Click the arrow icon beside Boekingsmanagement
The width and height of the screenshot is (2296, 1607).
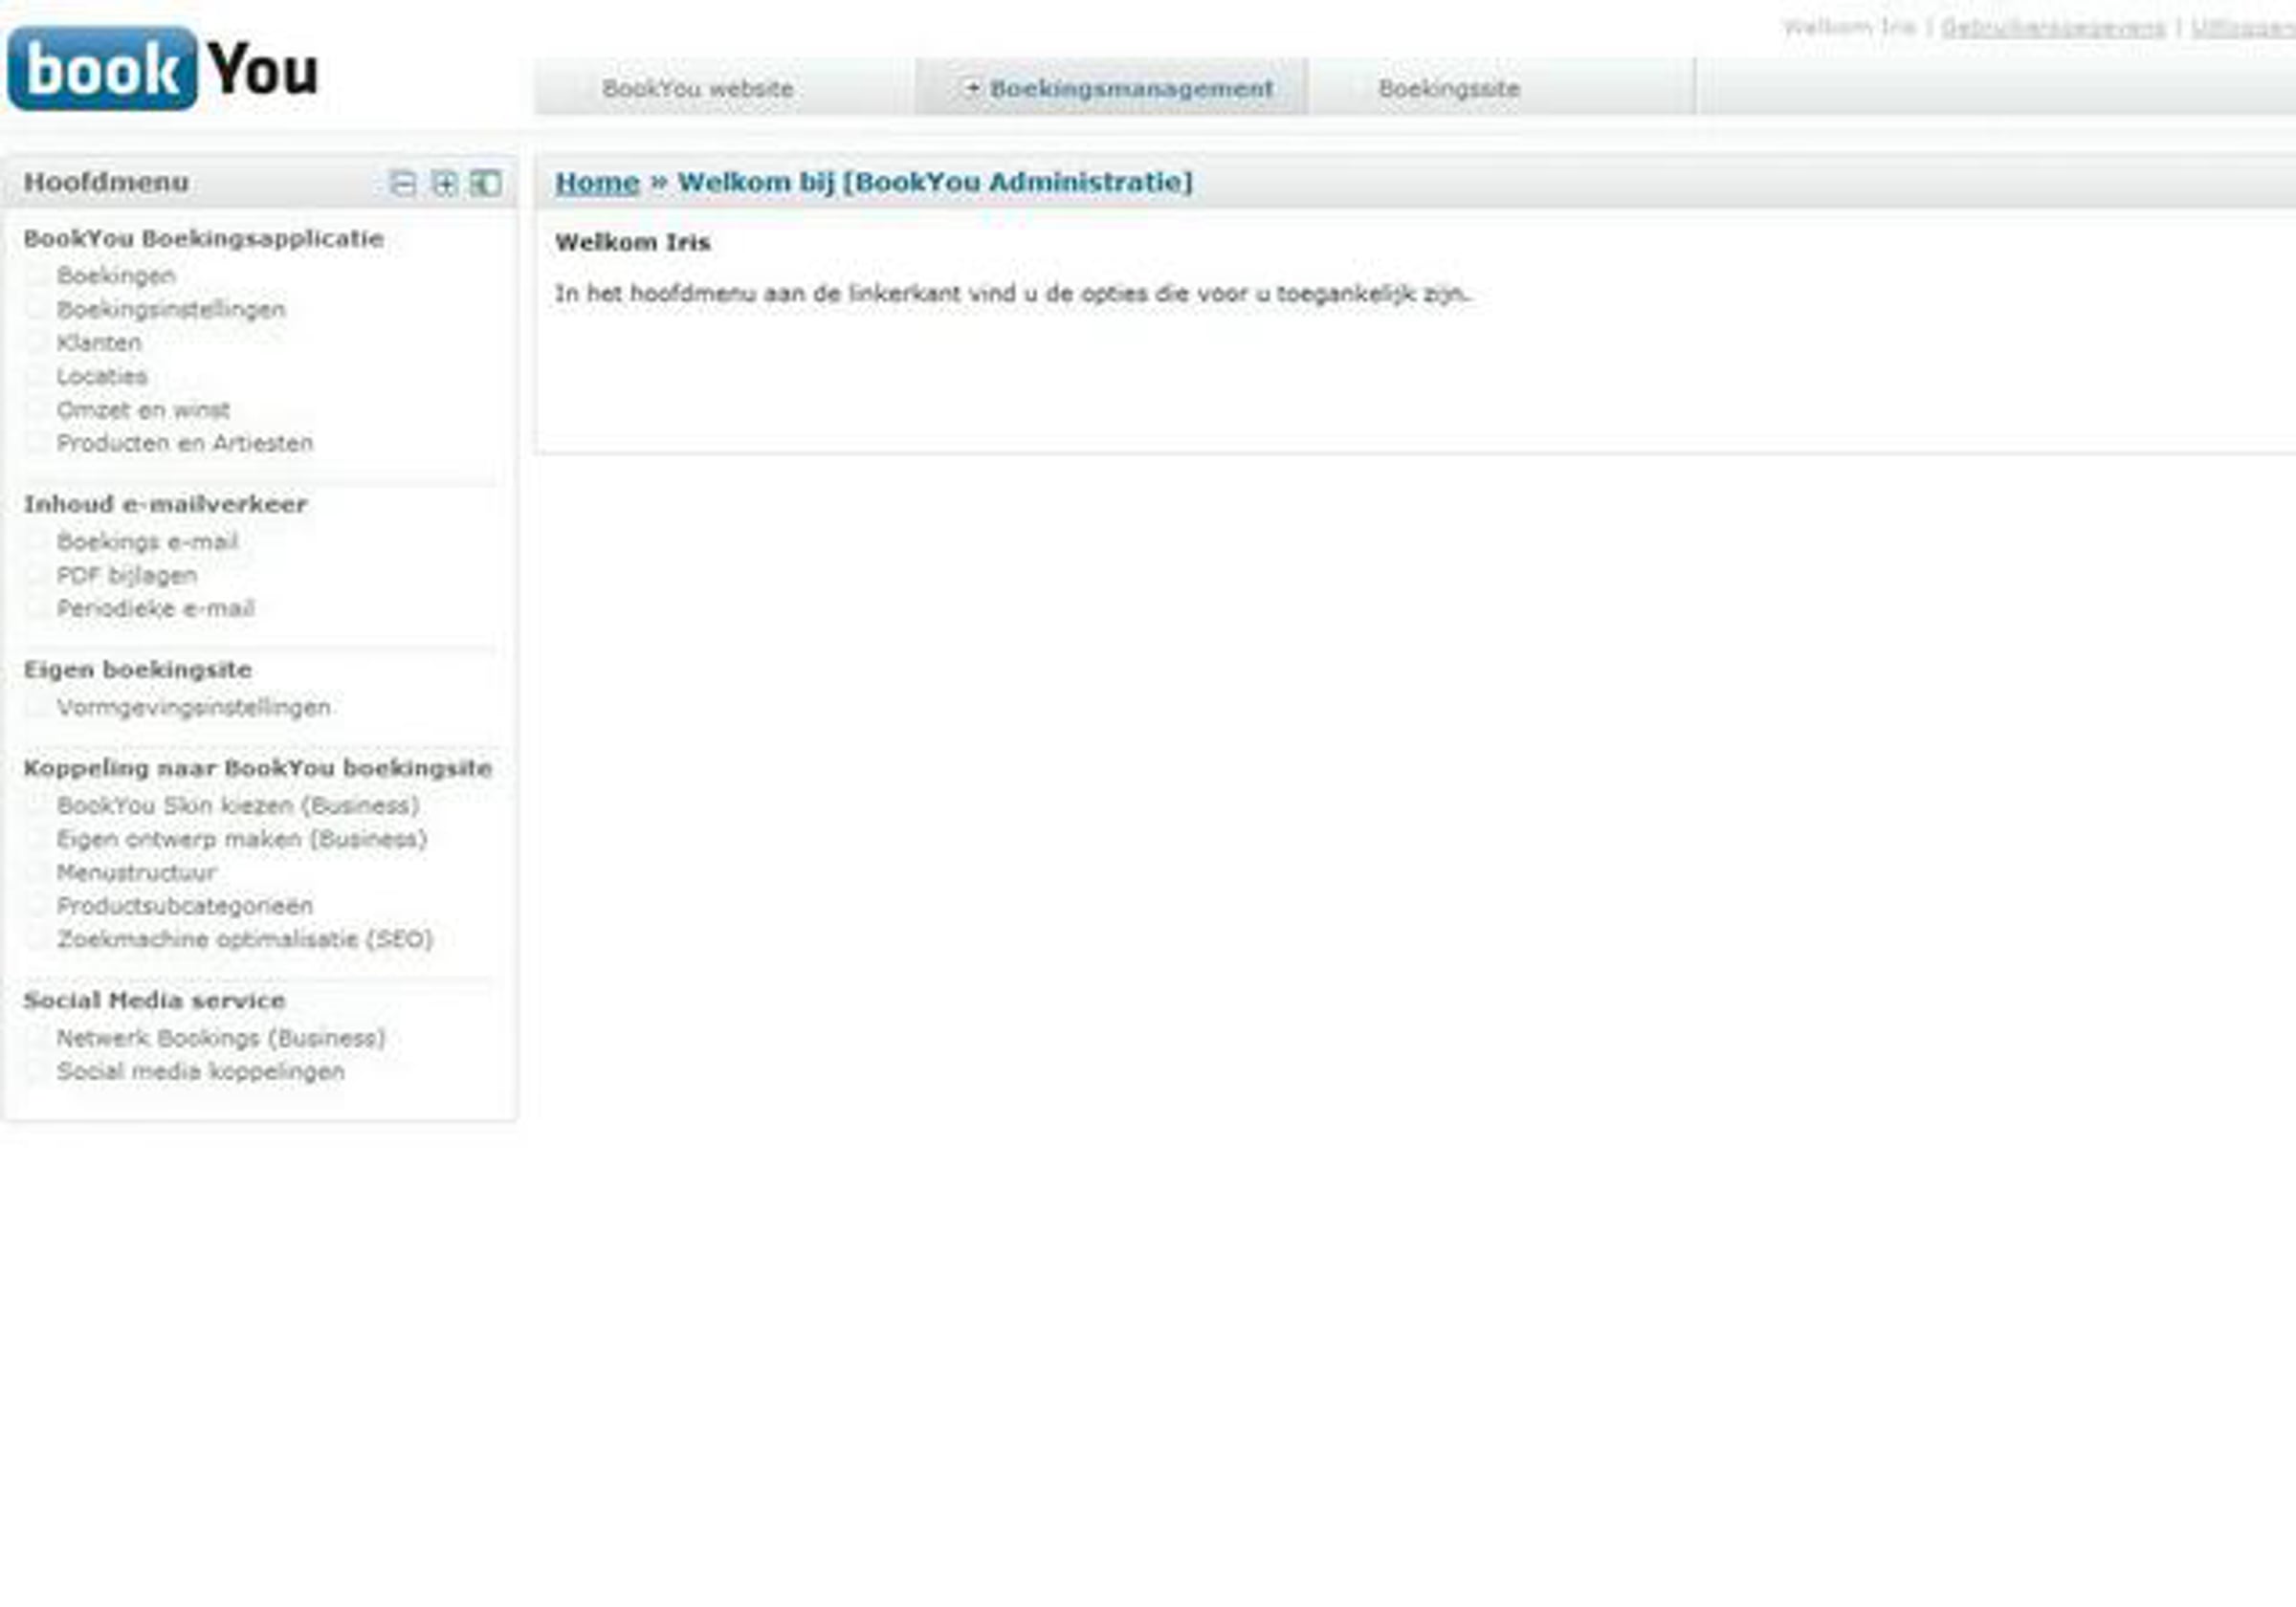971,88
